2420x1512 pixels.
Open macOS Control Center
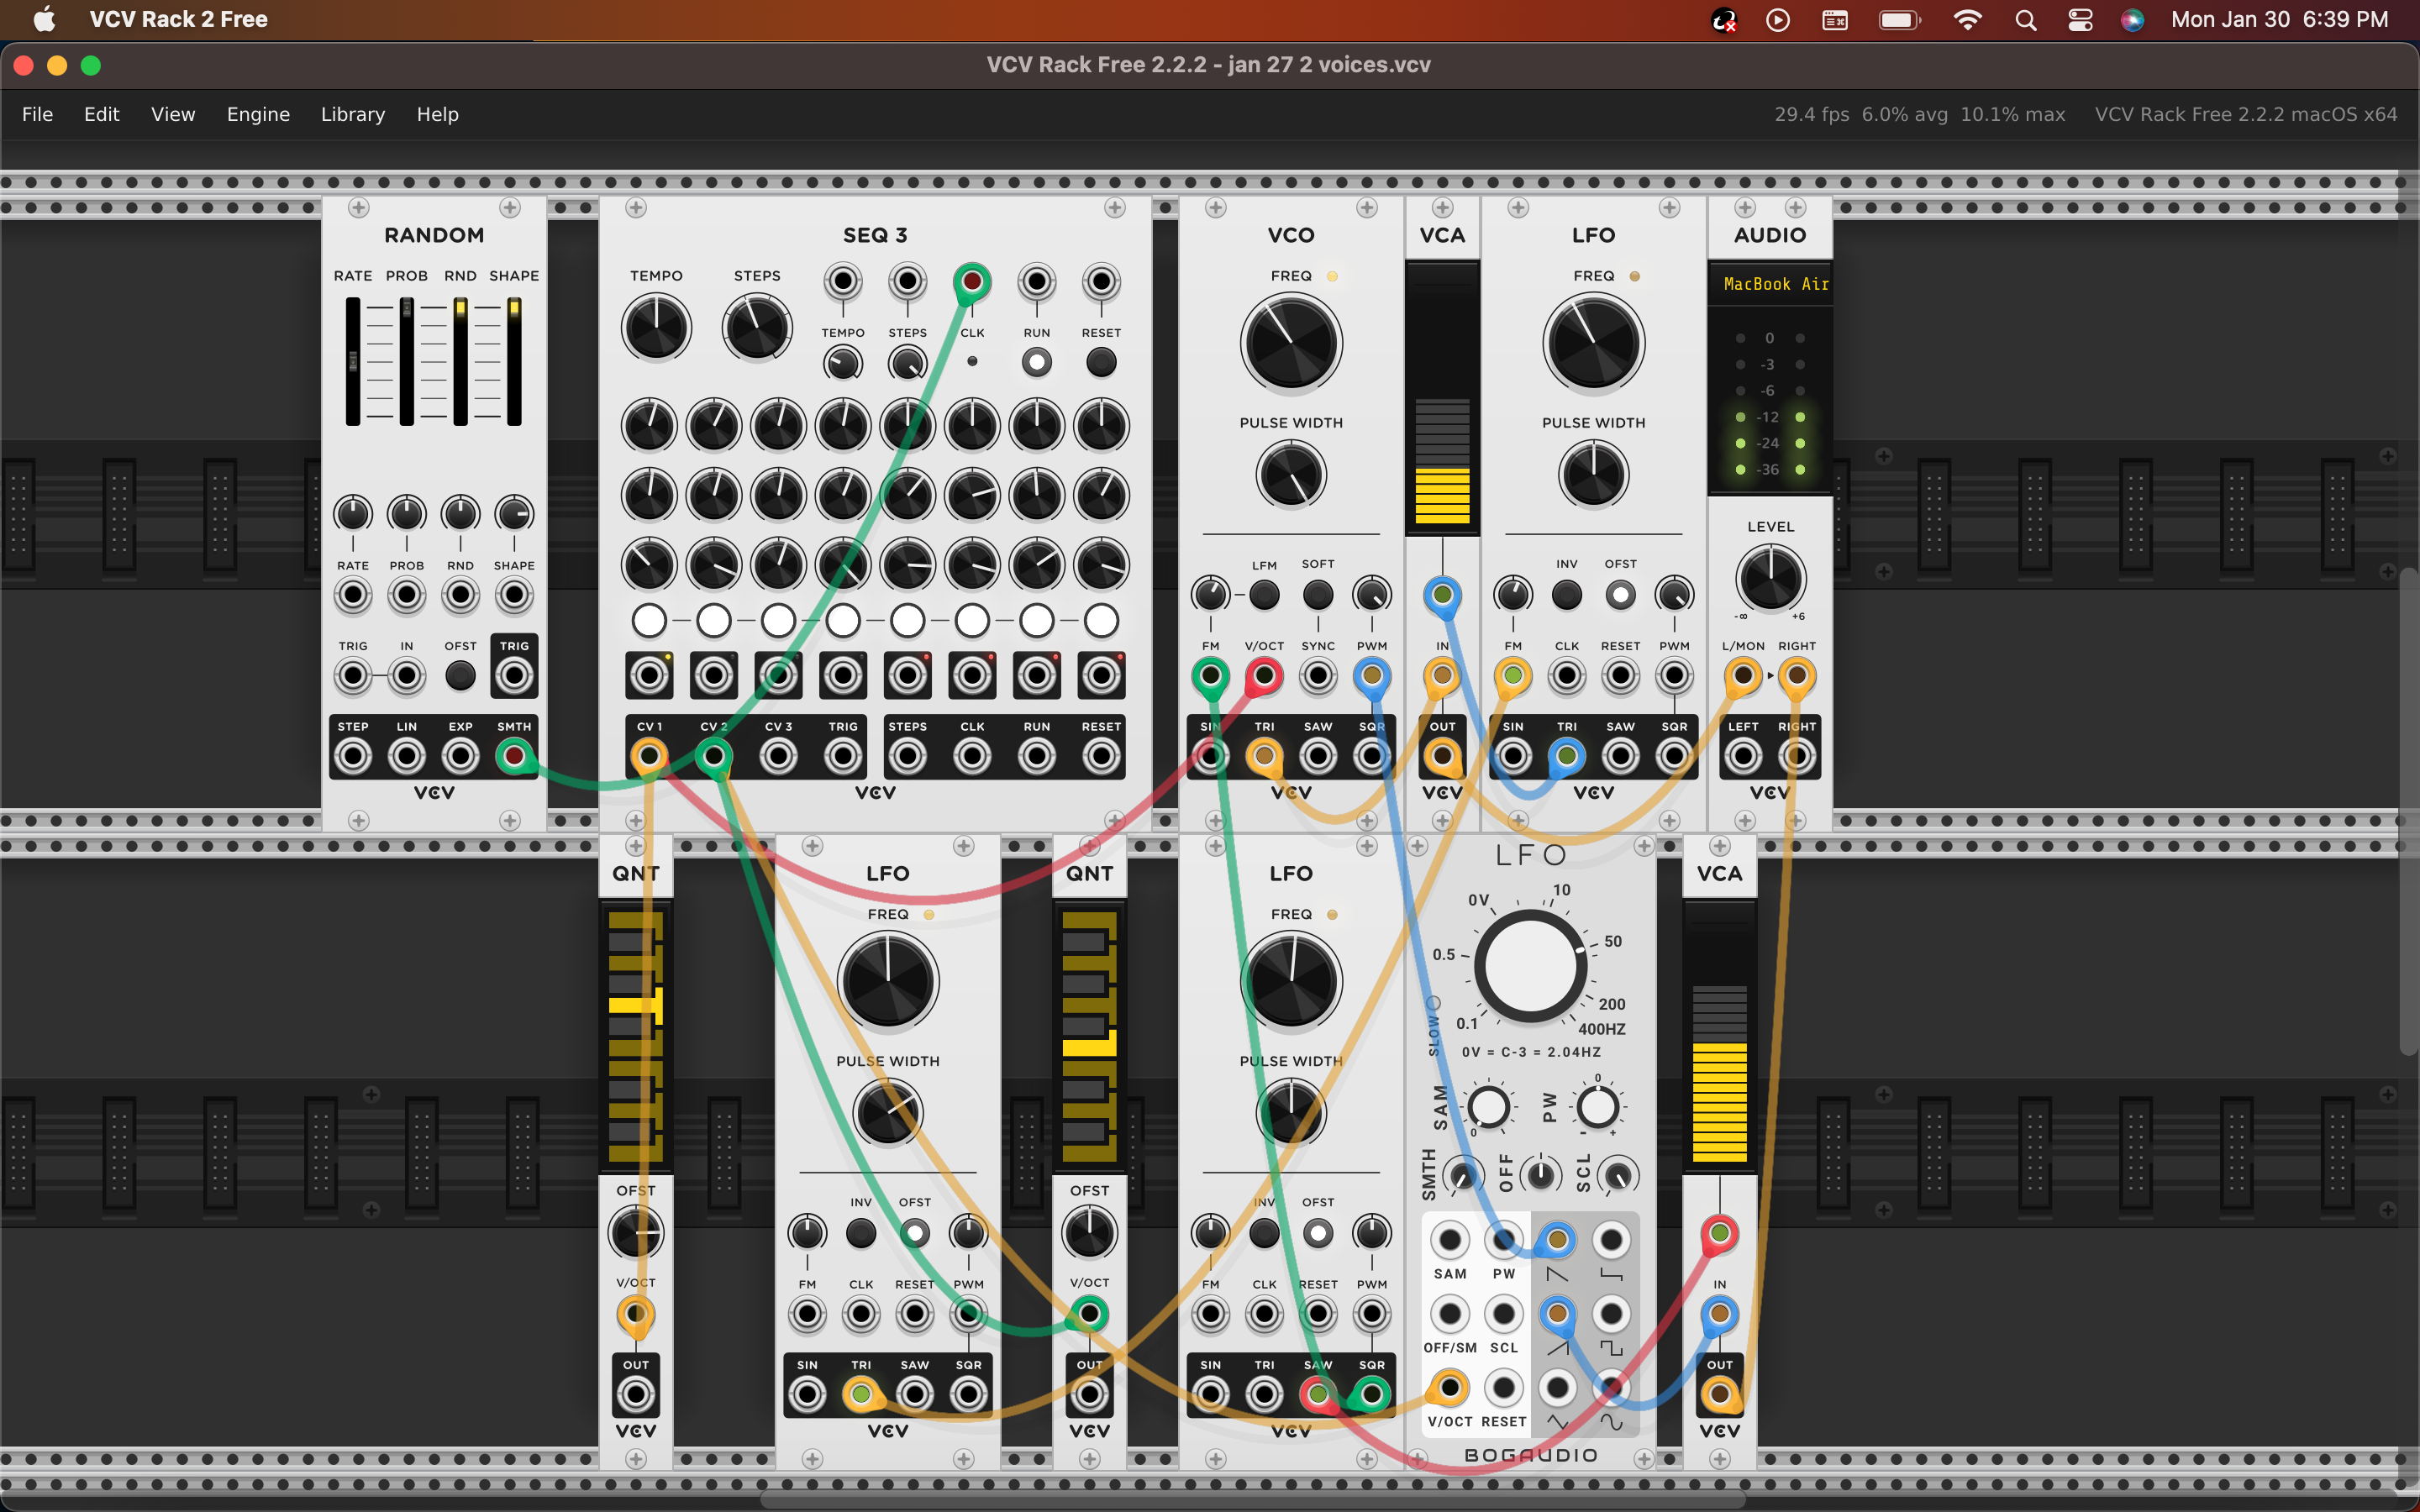[2080, 20]
